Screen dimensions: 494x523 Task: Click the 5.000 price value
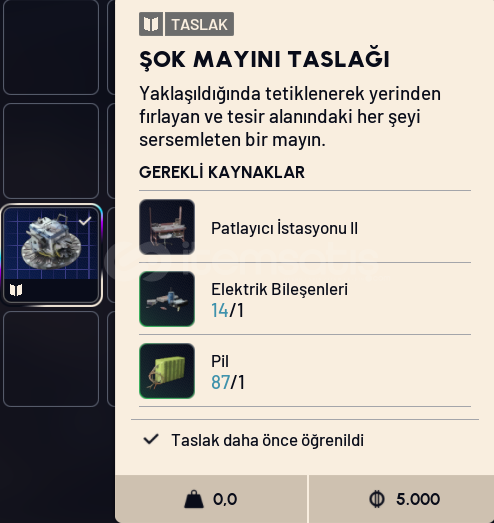tap(418, 499)
